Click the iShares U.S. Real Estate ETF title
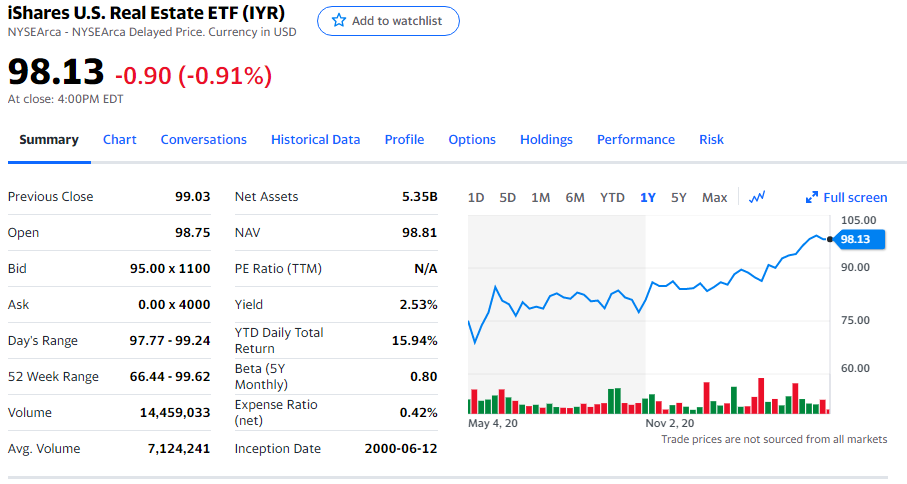 coord(146,13)
